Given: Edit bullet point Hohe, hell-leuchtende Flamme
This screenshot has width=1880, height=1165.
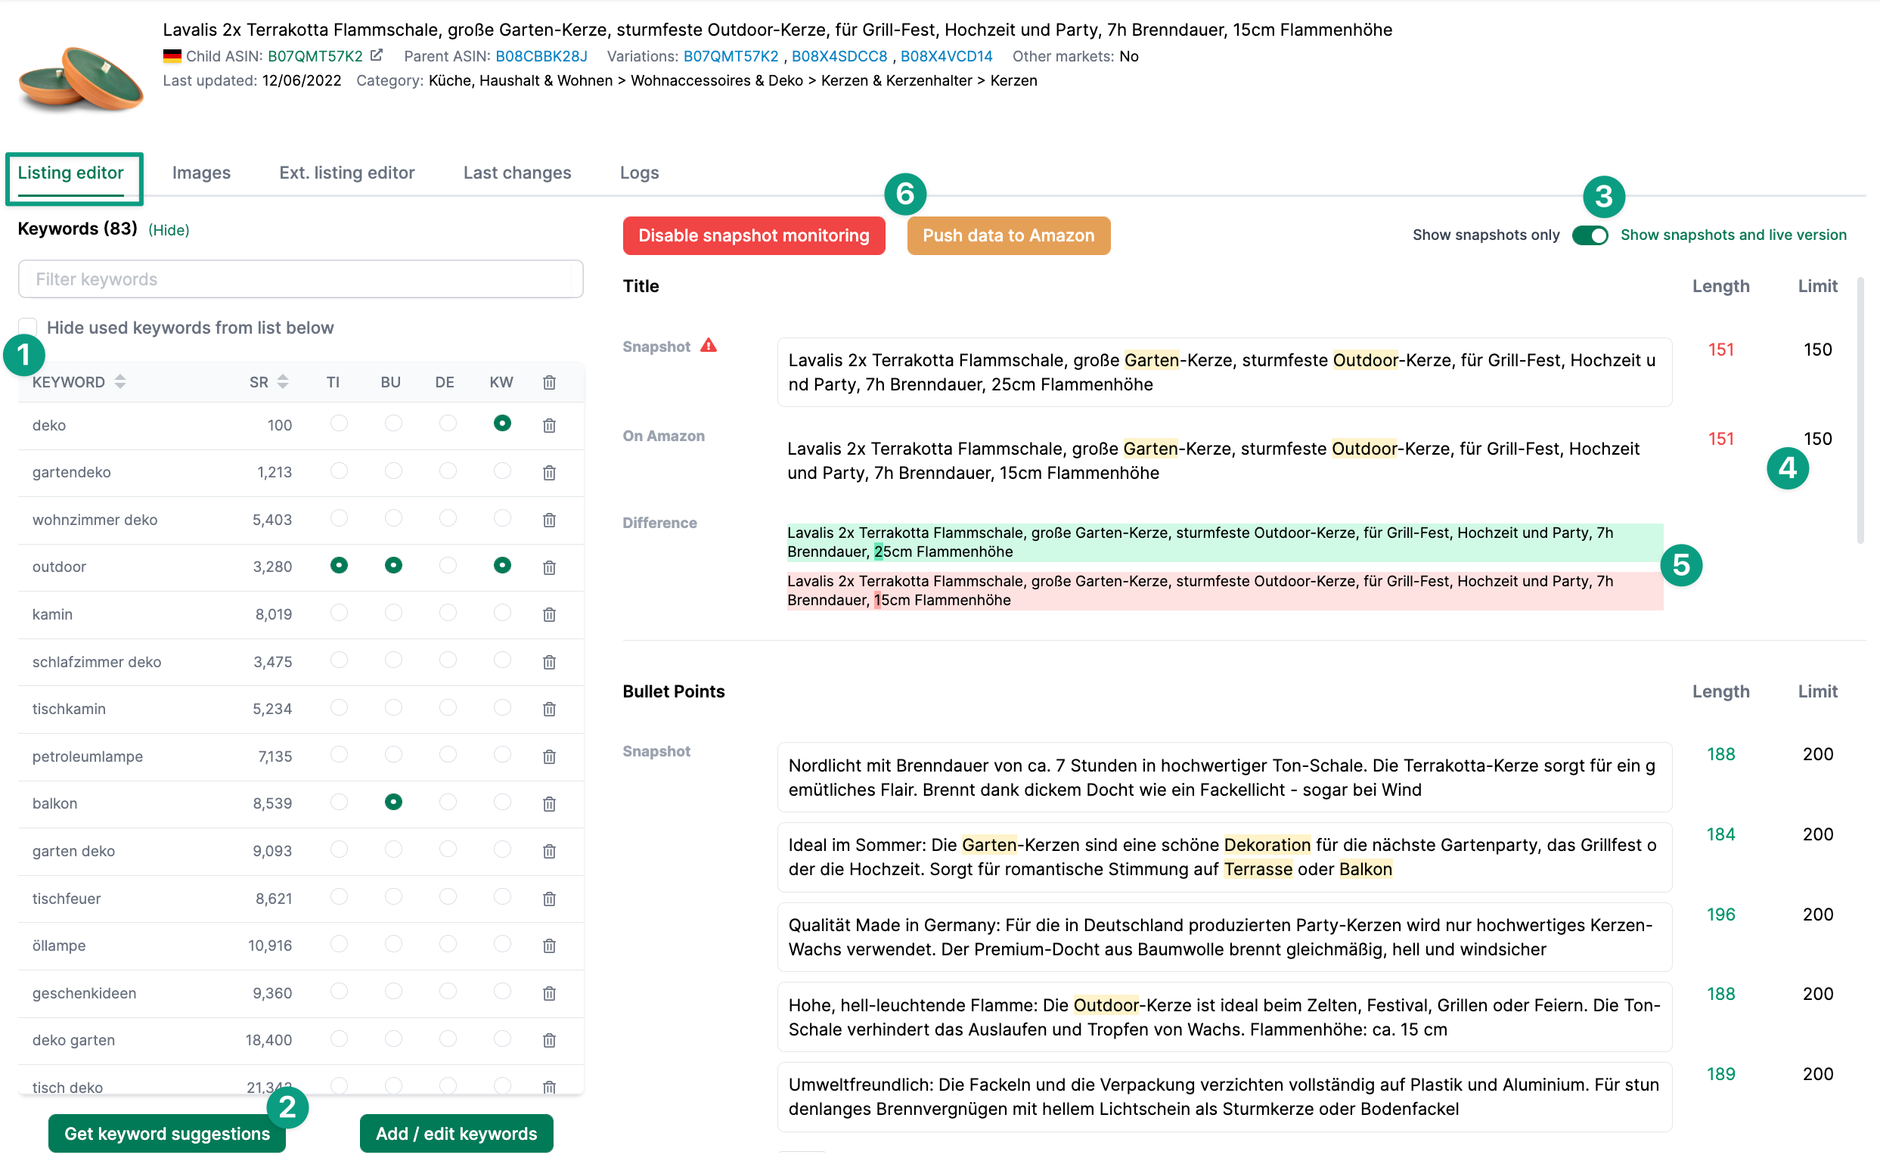Looking at the screenshot, I should click(1224, 1017).
